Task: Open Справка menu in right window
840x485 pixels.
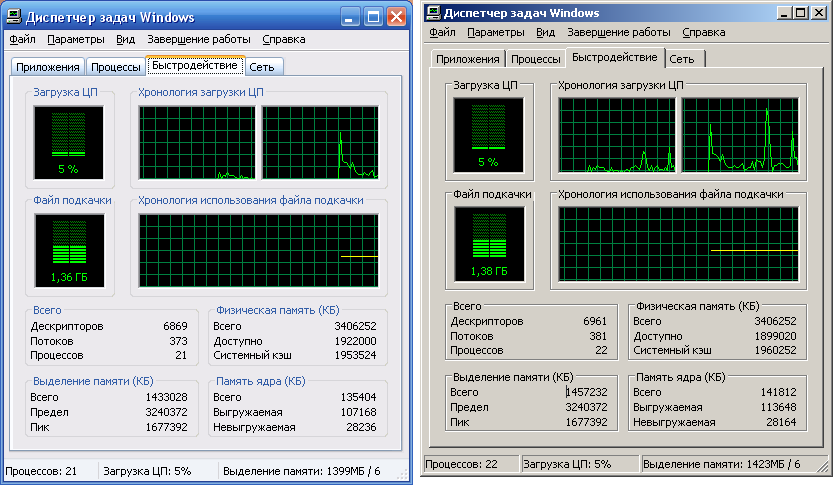Action: pos(704,33)
